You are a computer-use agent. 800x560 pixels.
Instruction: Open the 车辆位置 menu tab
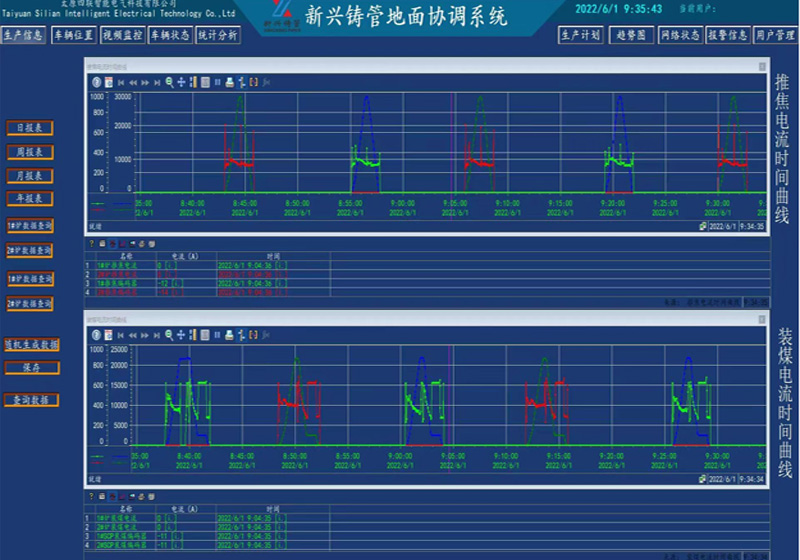point(72,35)
